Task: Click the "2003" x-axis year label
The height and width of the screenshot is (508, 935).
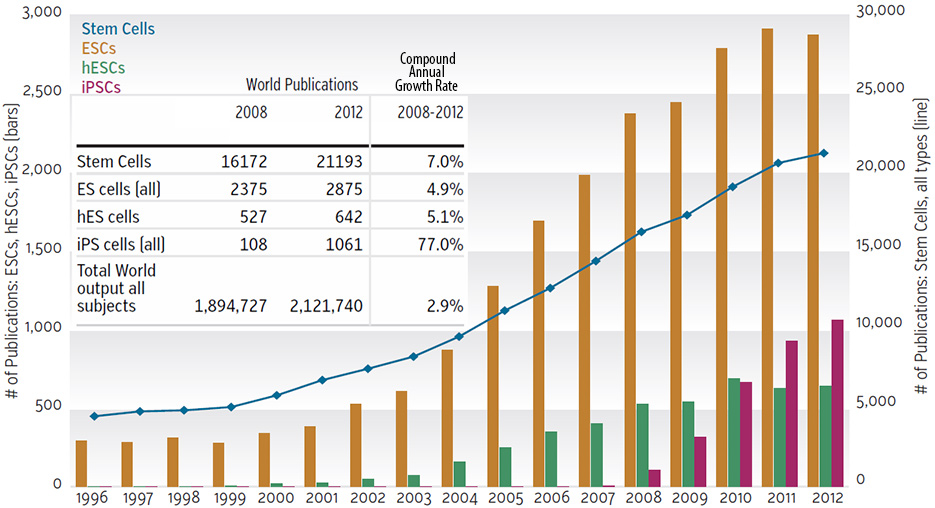Action: point(414,498)
